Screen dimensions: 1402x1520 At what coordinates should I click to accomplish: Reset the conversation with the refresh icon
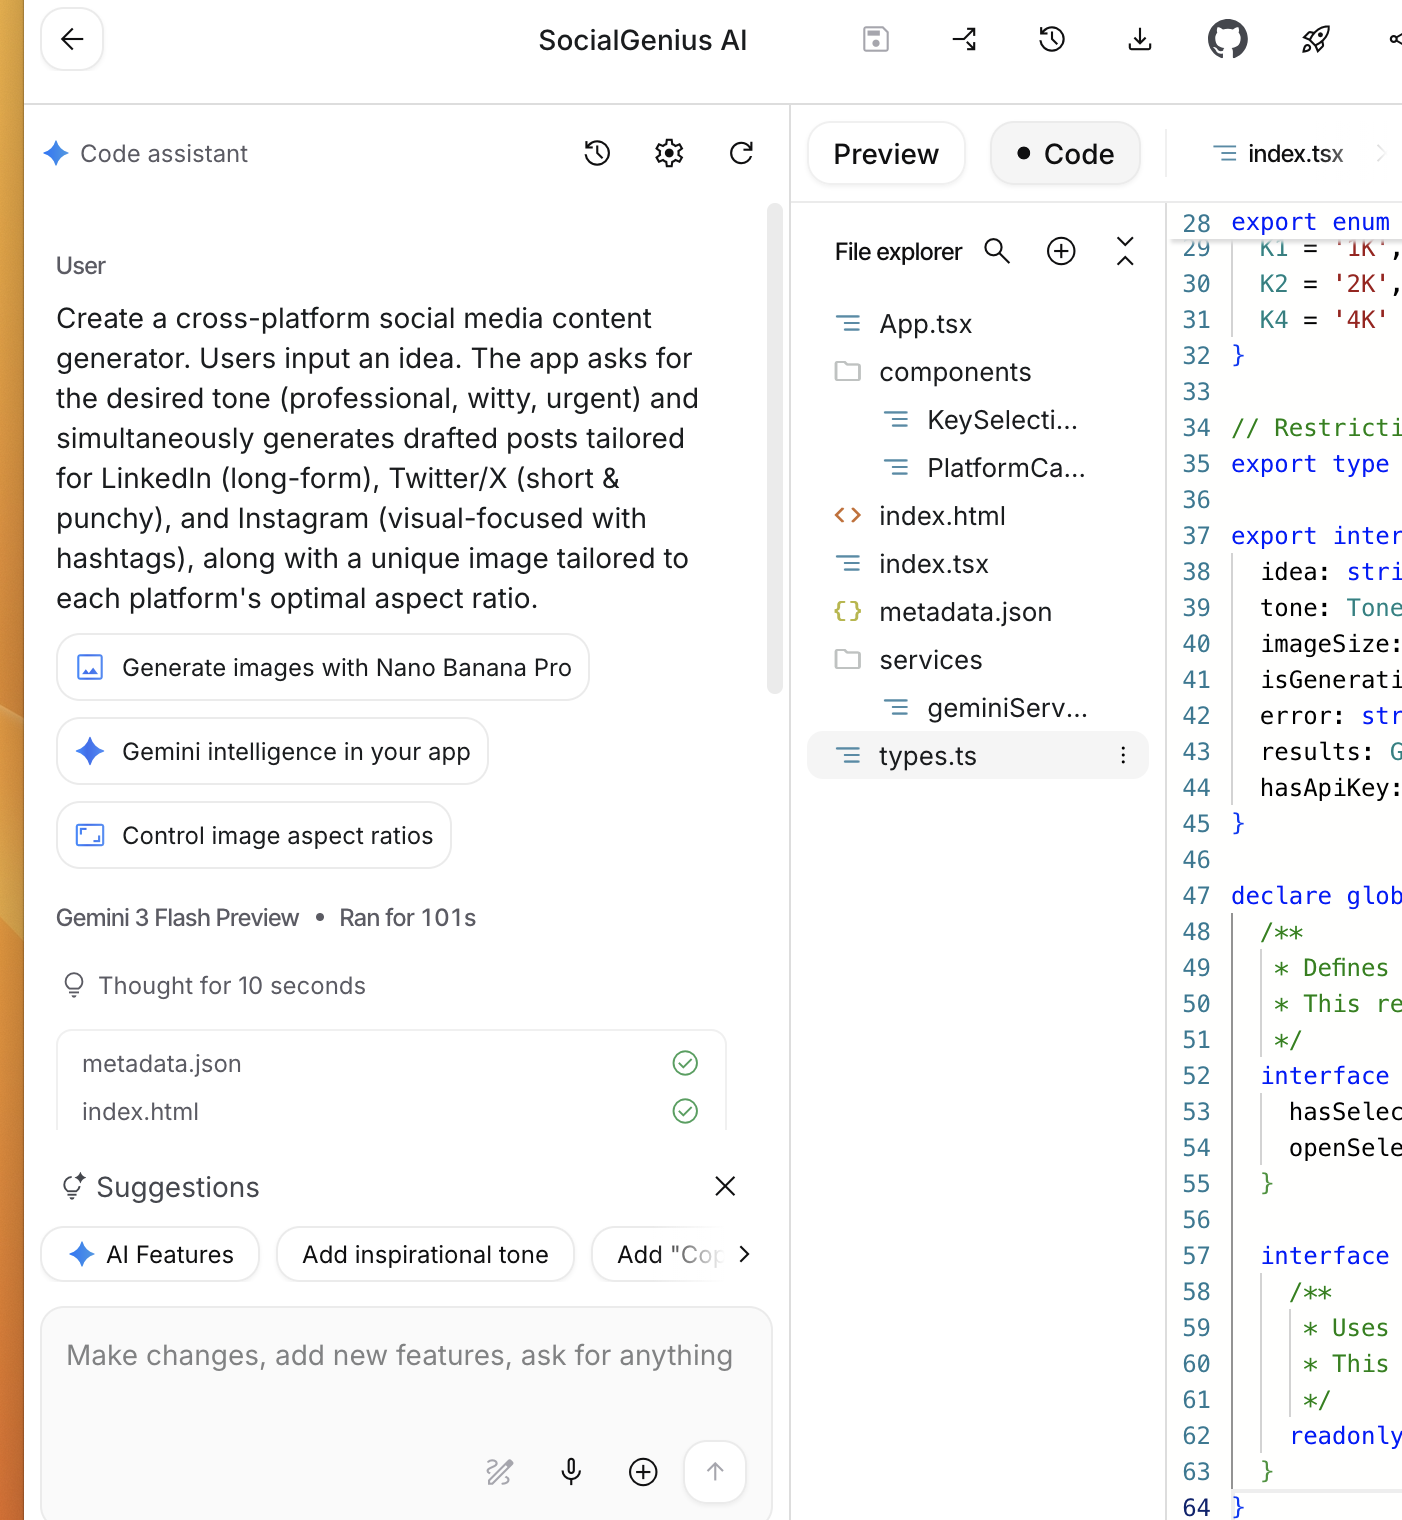coord(741,153)
